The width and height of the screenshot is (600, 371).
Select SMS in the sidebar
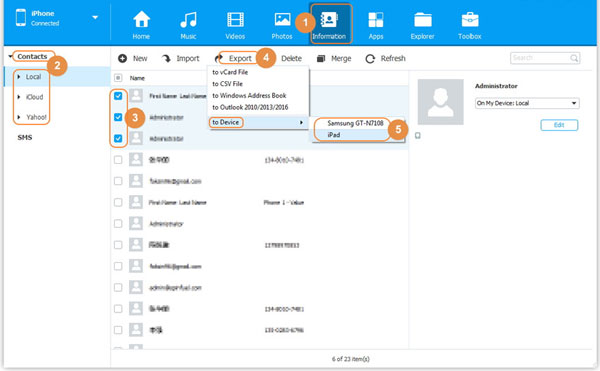click(25, 138)
